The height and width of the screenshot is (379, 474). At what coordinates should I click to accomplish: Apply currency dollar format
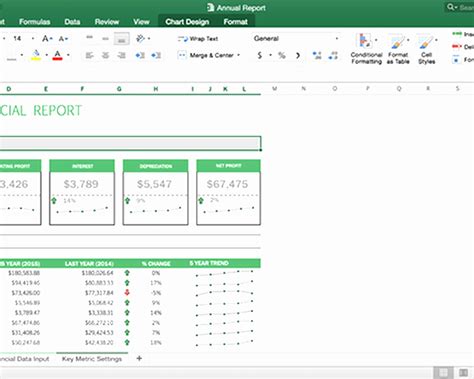coord(260,55)
